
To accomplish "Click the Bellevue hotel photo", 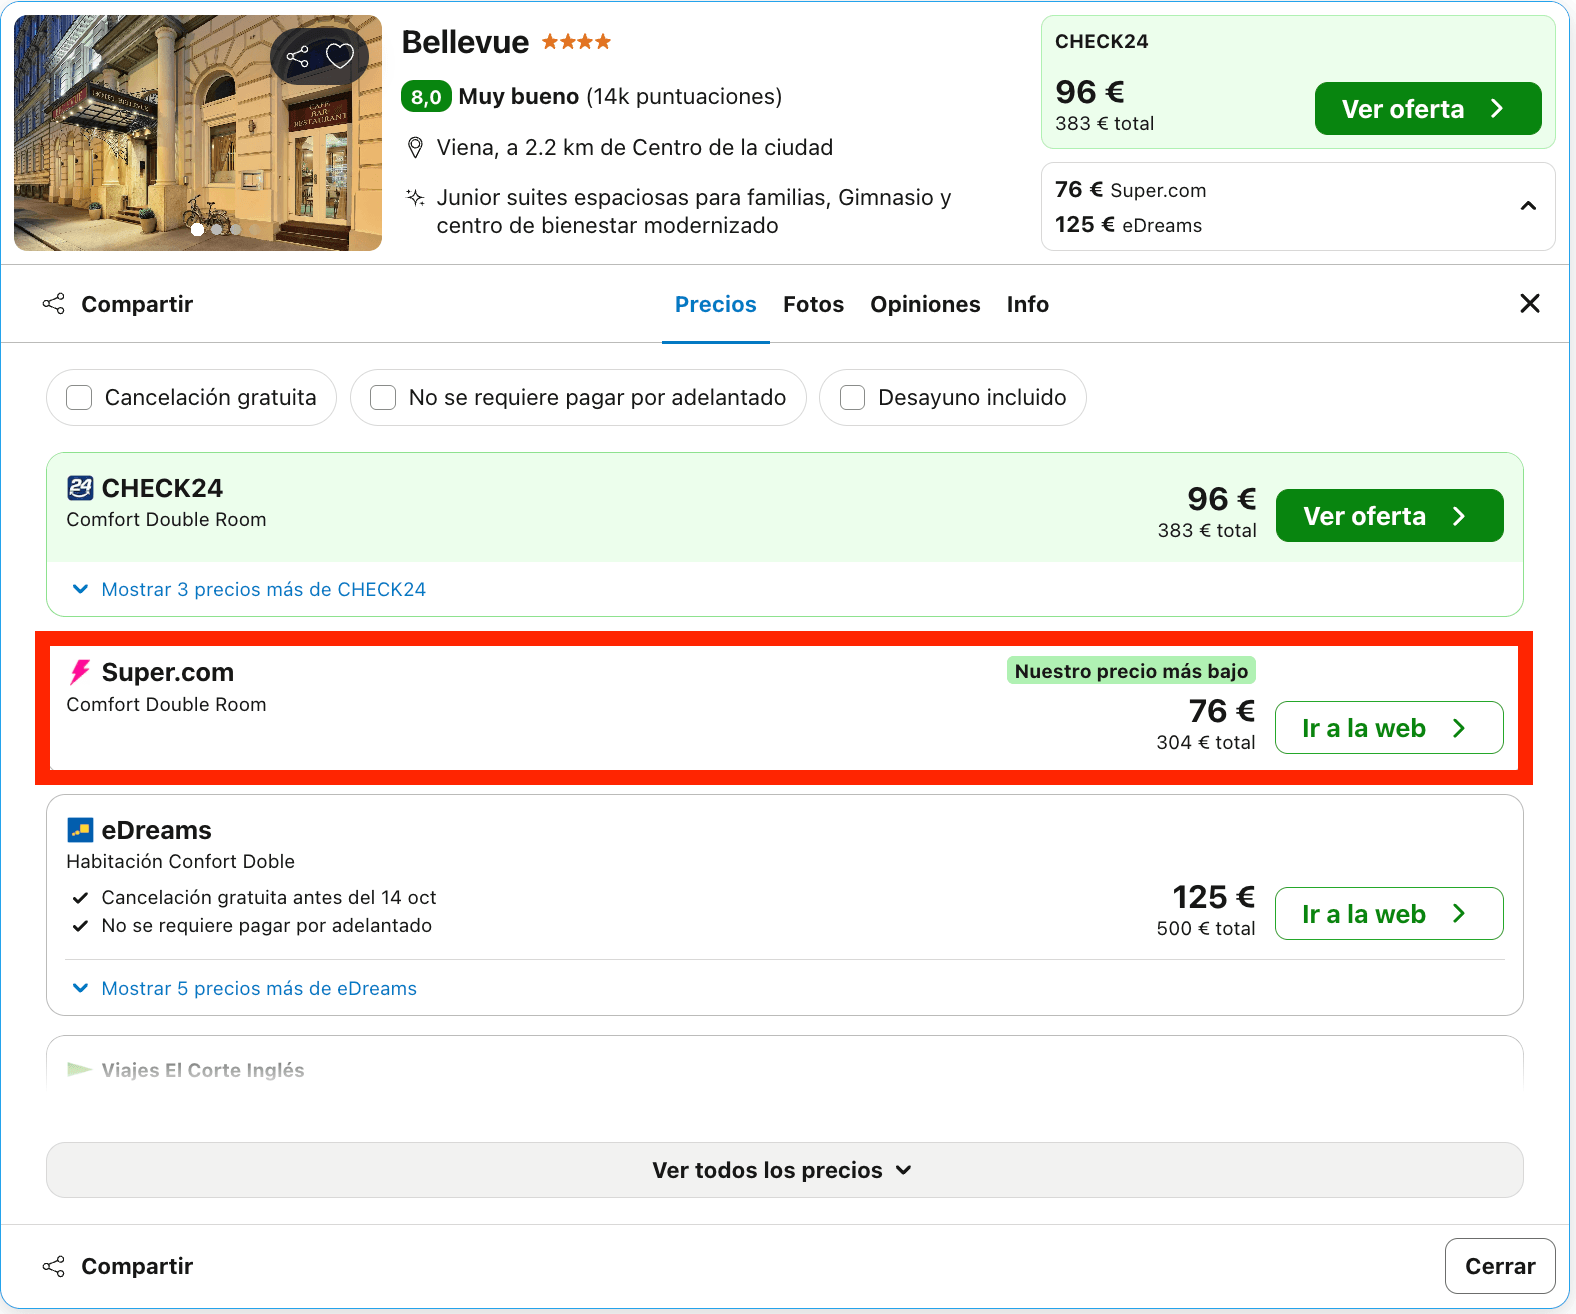I will pos(198,133).
